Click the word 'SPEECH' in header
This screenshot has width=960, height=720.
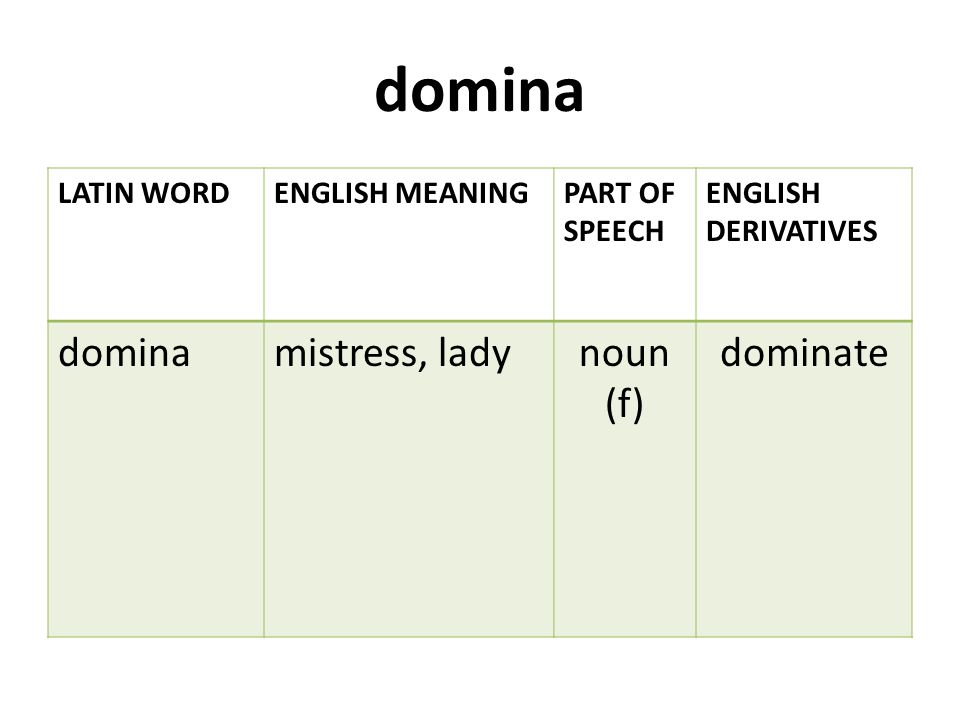[x=613, y=231]
